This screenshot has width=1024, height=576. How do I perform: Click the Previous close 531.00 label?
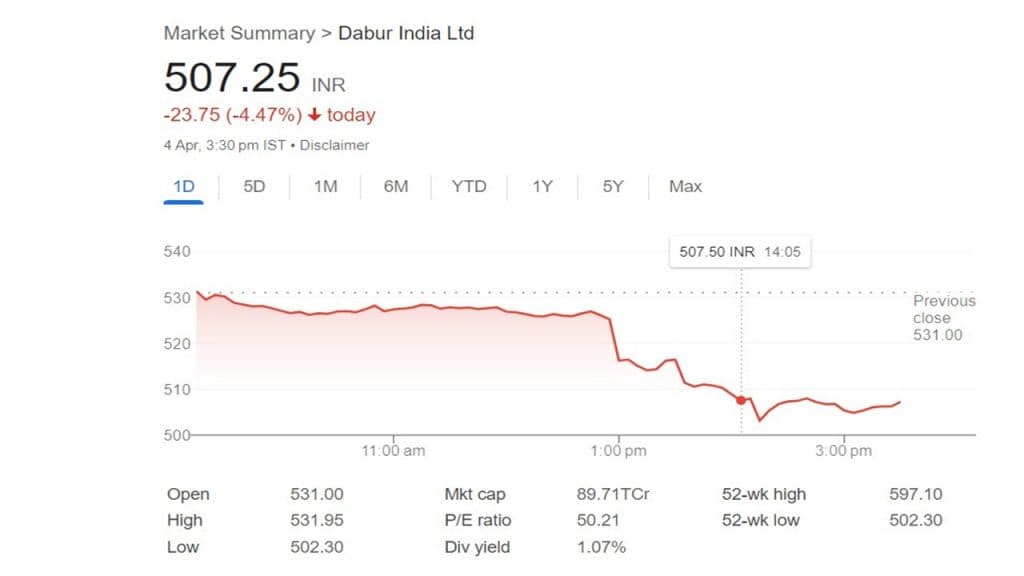(x=943, y=318)
